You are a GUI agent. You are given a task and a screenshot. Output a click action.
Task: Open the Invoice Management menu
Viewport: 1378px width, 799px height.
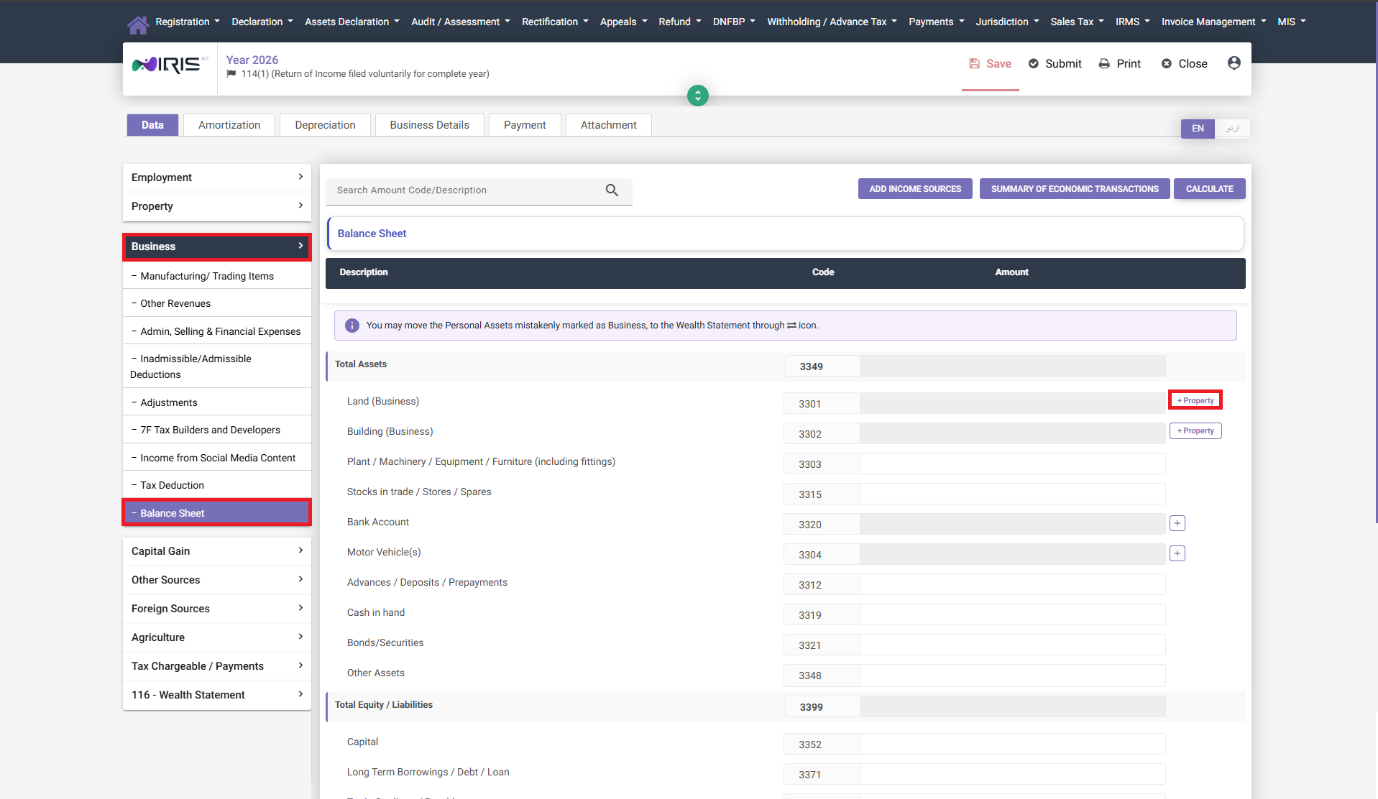pos(1214,21)
